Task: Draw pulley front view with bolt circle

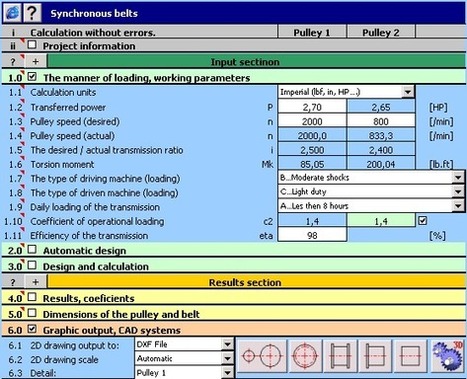Action: coord(304,356)
